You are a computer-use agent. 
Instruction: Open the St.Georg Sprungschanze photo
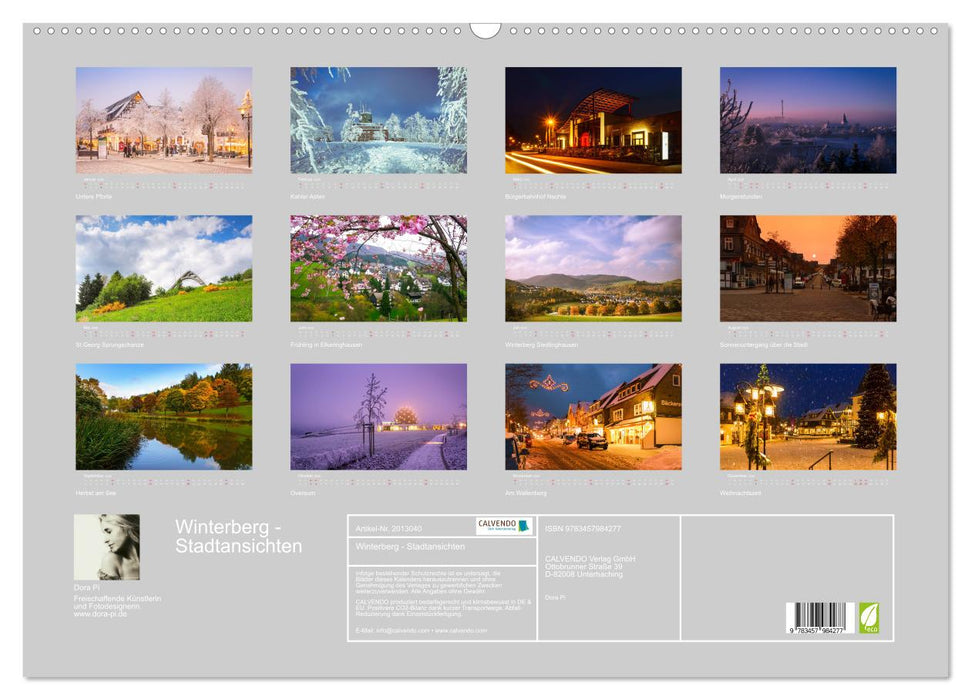pos(164,268)
